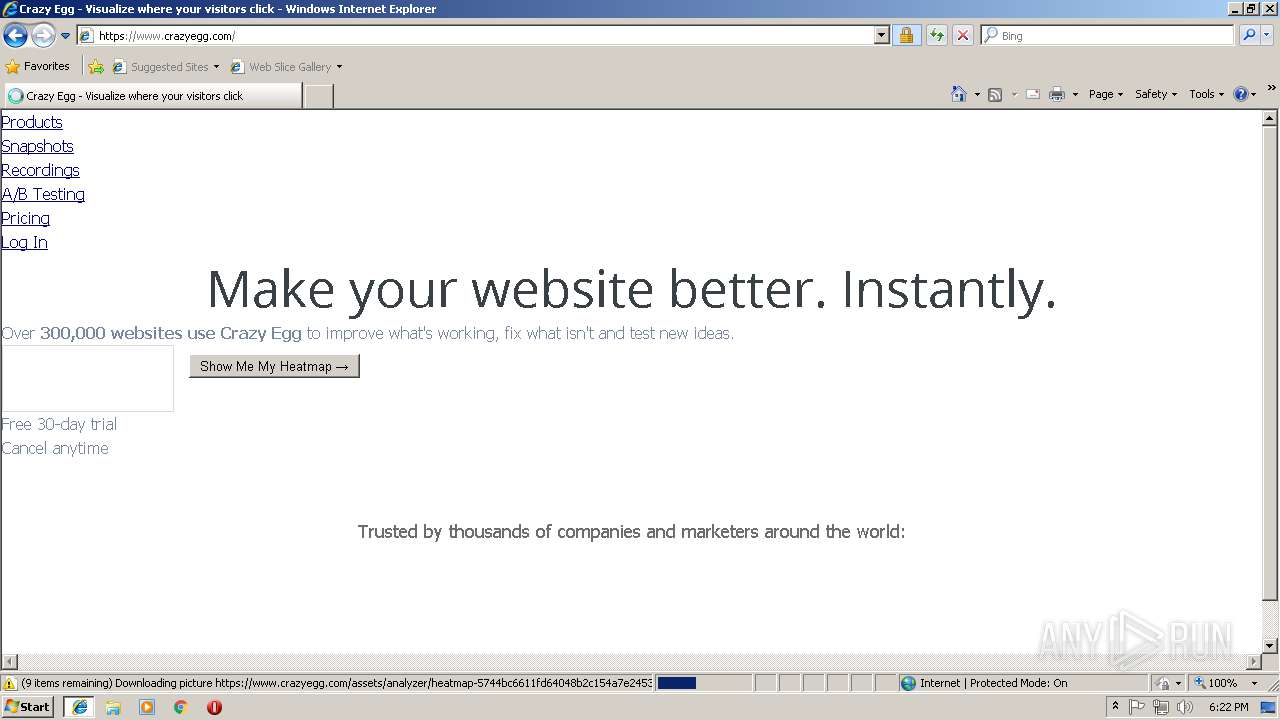The width and height of the screenshot is (1280, 720).
Task: Expand the address bar autocomplete dropdown
Action: point(881,36)
